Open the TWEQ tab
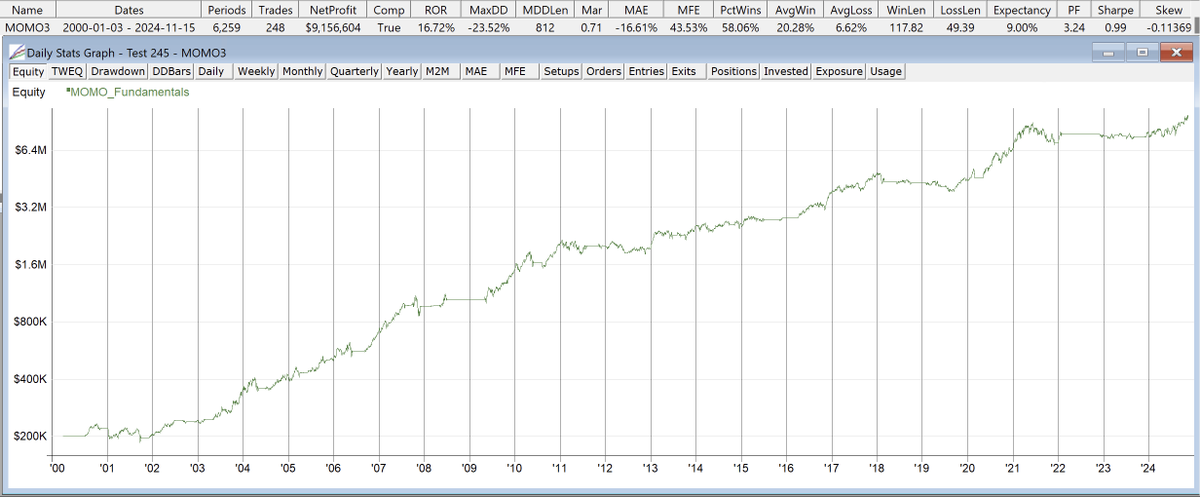 click(67, 71)
